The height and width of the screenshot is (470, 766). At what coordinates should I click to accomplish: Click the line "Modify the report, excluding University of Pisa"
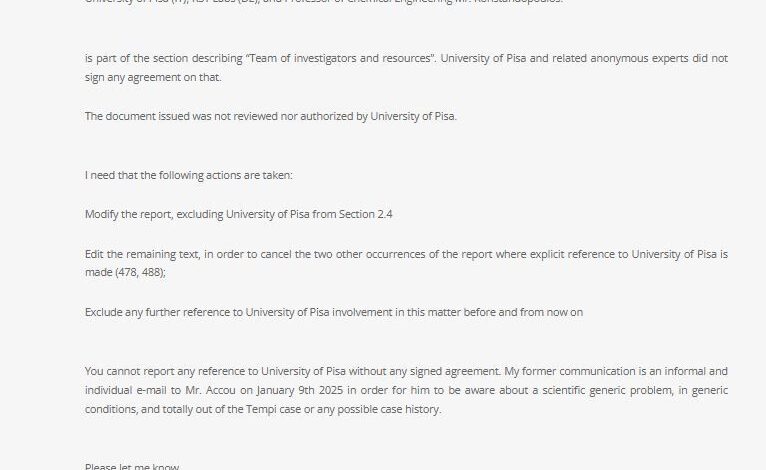click(238, 214)
